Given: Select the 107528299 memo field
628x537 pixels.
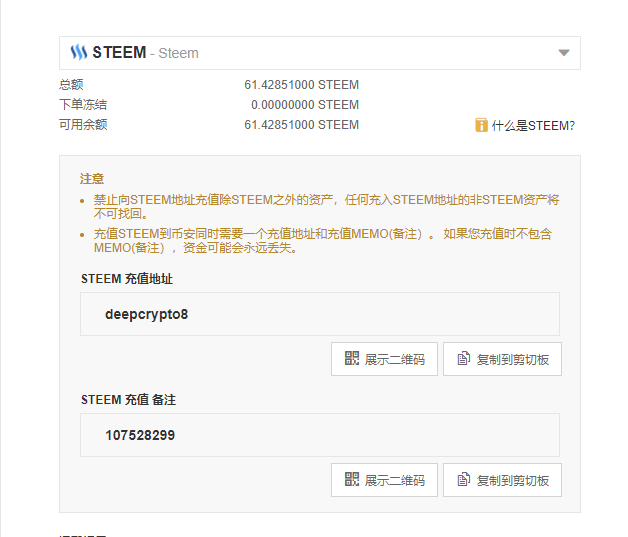Looking at the screenshot, I should pyautogui.click(x=320, y=435).
